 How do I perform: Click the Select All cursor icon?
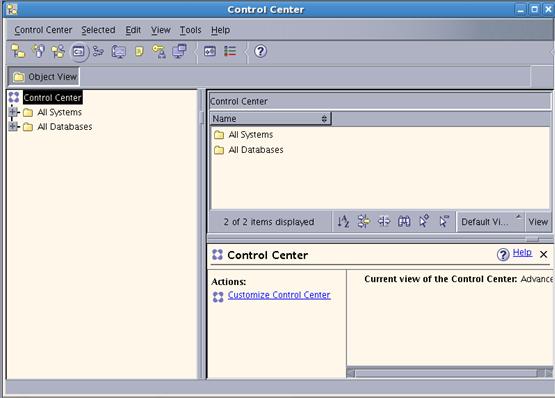tap(424, 221)
